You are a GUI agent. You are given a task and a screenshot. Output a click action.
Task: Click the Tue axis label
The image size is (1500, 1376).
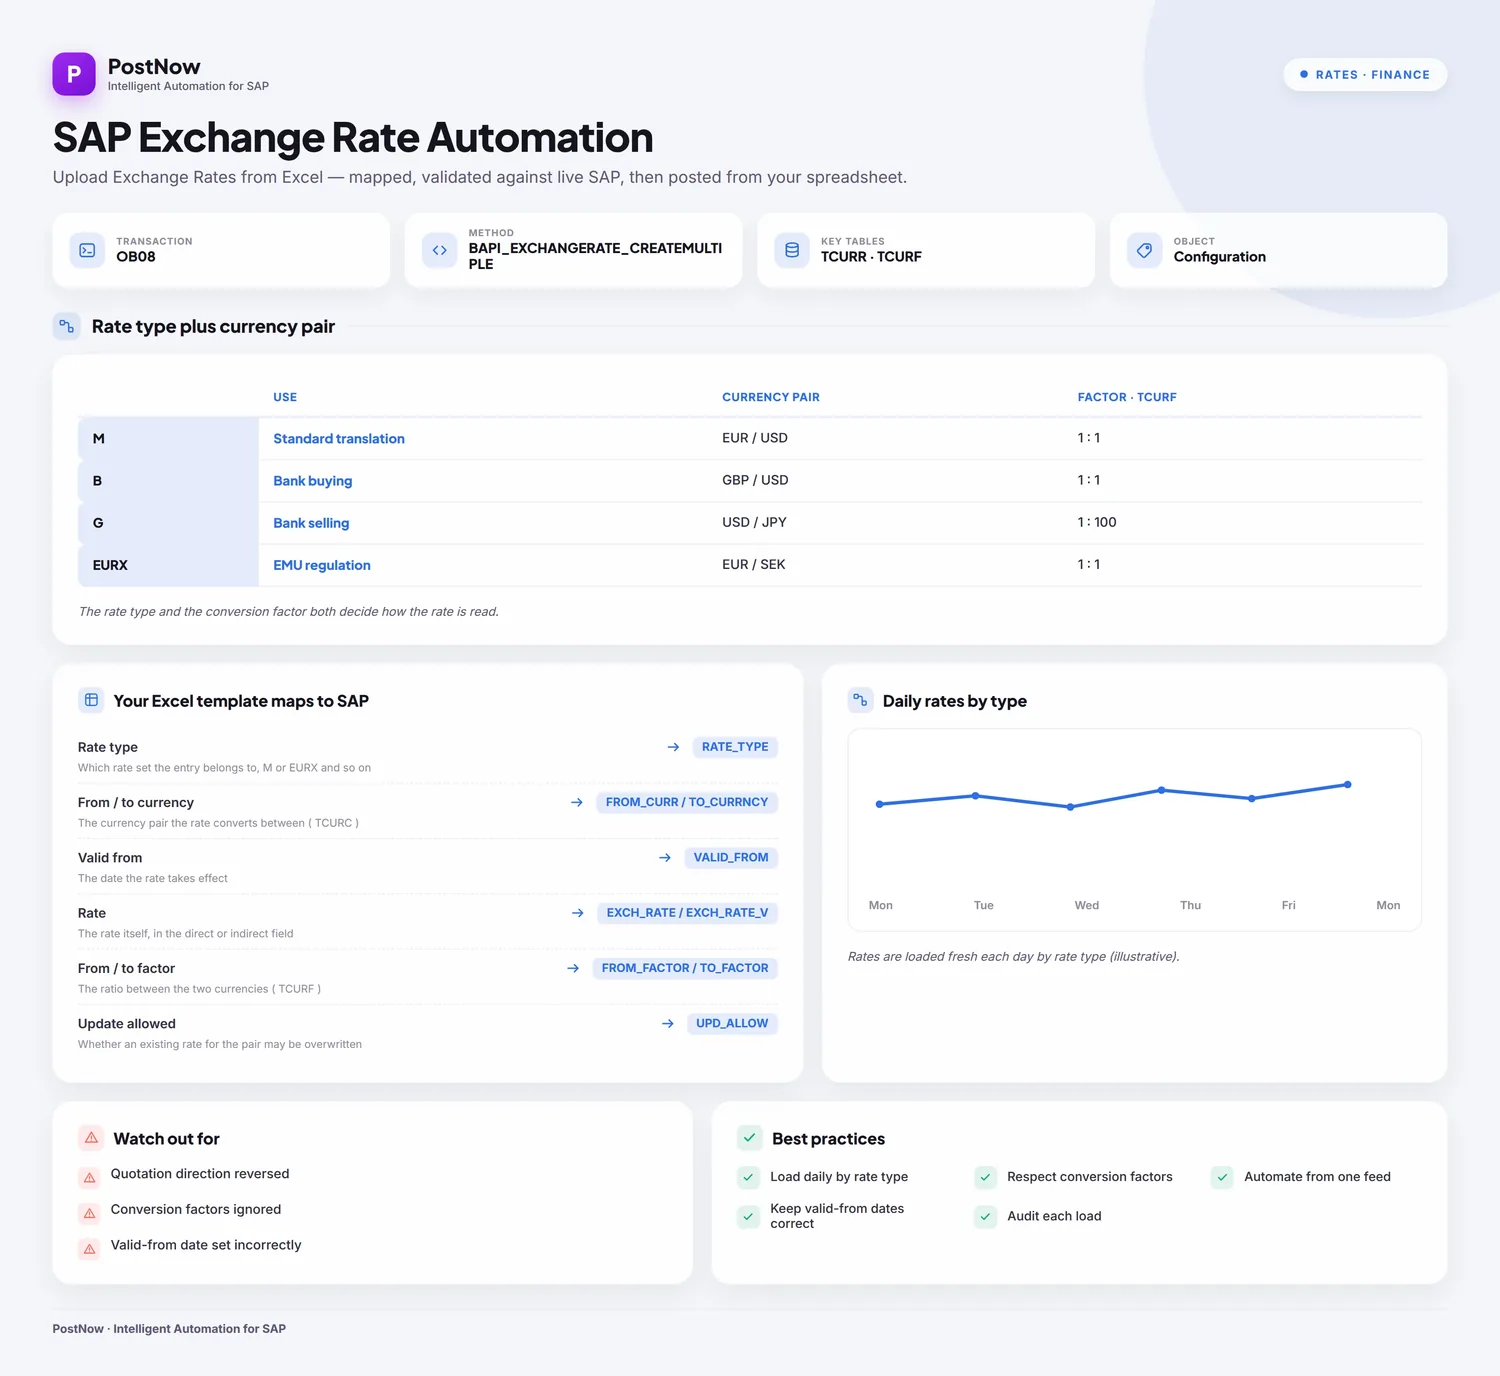(x=984, y=905)
